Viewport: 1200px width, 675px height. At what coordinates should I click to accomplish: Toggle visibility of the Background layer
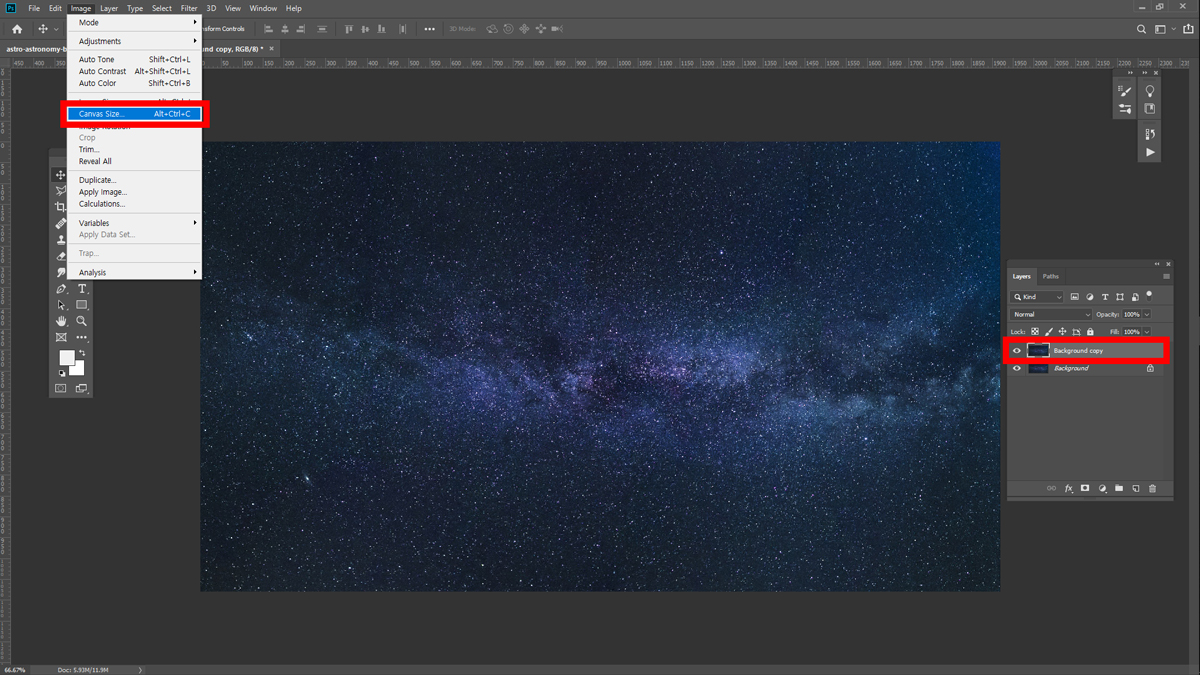[1017, 368]
